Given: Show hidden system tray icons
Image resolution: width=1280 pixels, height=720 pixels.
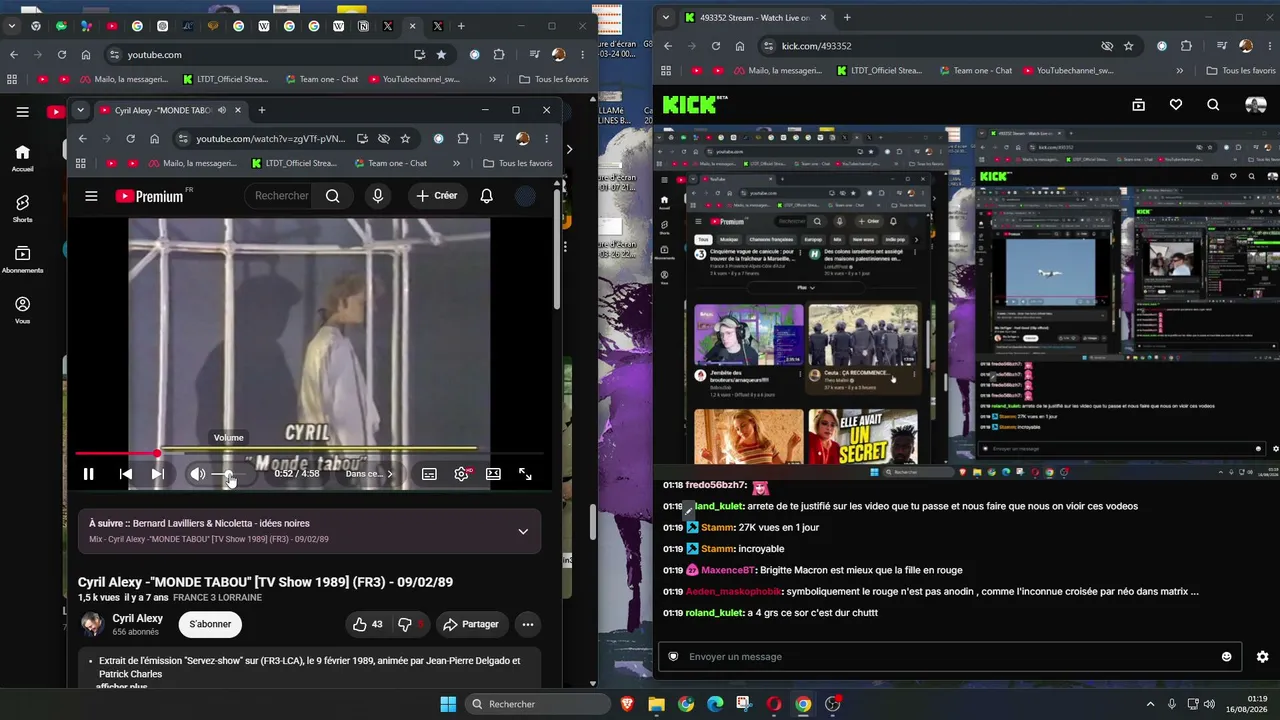Looking at the screenshot, I should pyautogui.click(x=1150, y=704).
